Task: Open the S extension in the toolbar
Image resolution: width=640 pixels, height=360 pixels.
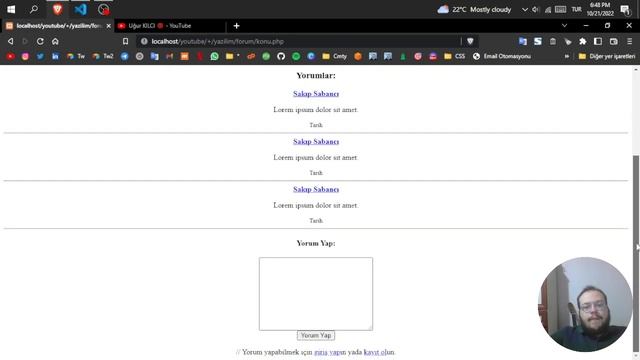Action: (538, 41)
